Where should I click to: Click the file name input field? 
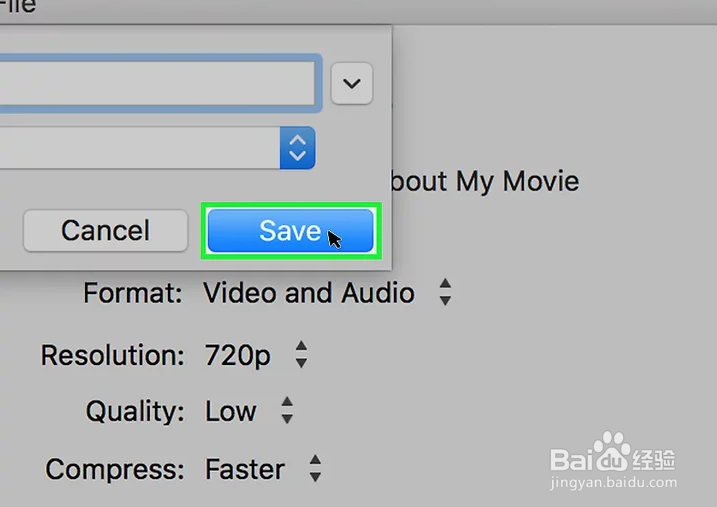point(157,83)
